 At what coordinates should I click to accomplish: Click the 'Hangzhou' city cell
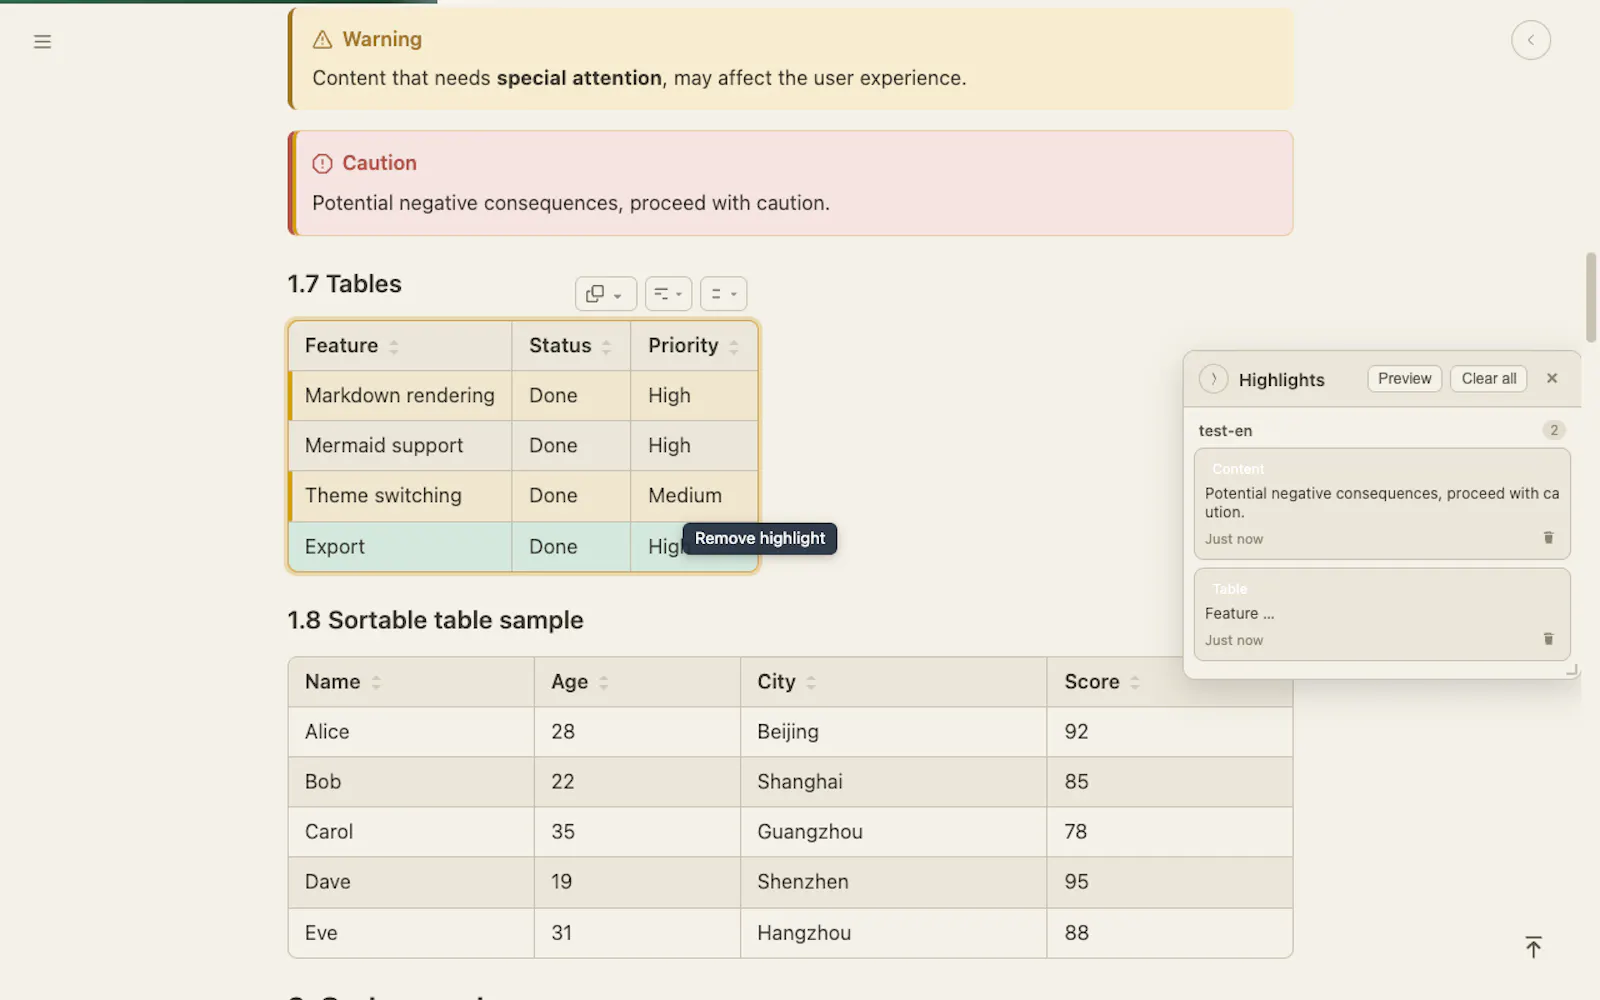[893, 933]
